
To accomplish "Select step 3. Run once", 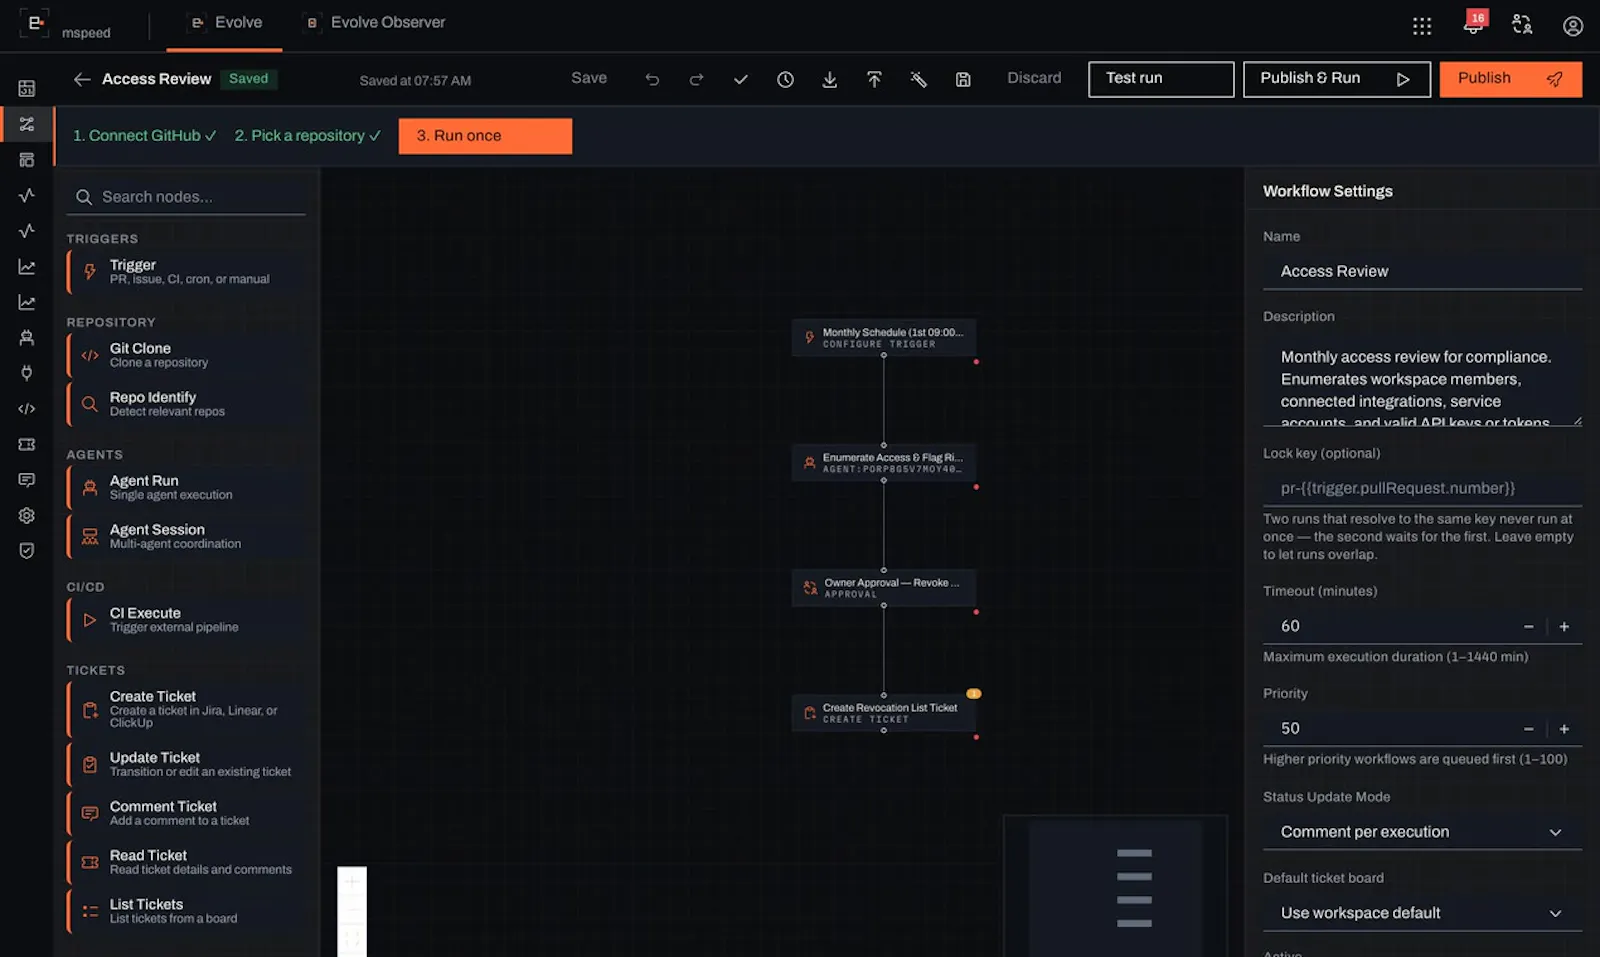I will (485, 136).
